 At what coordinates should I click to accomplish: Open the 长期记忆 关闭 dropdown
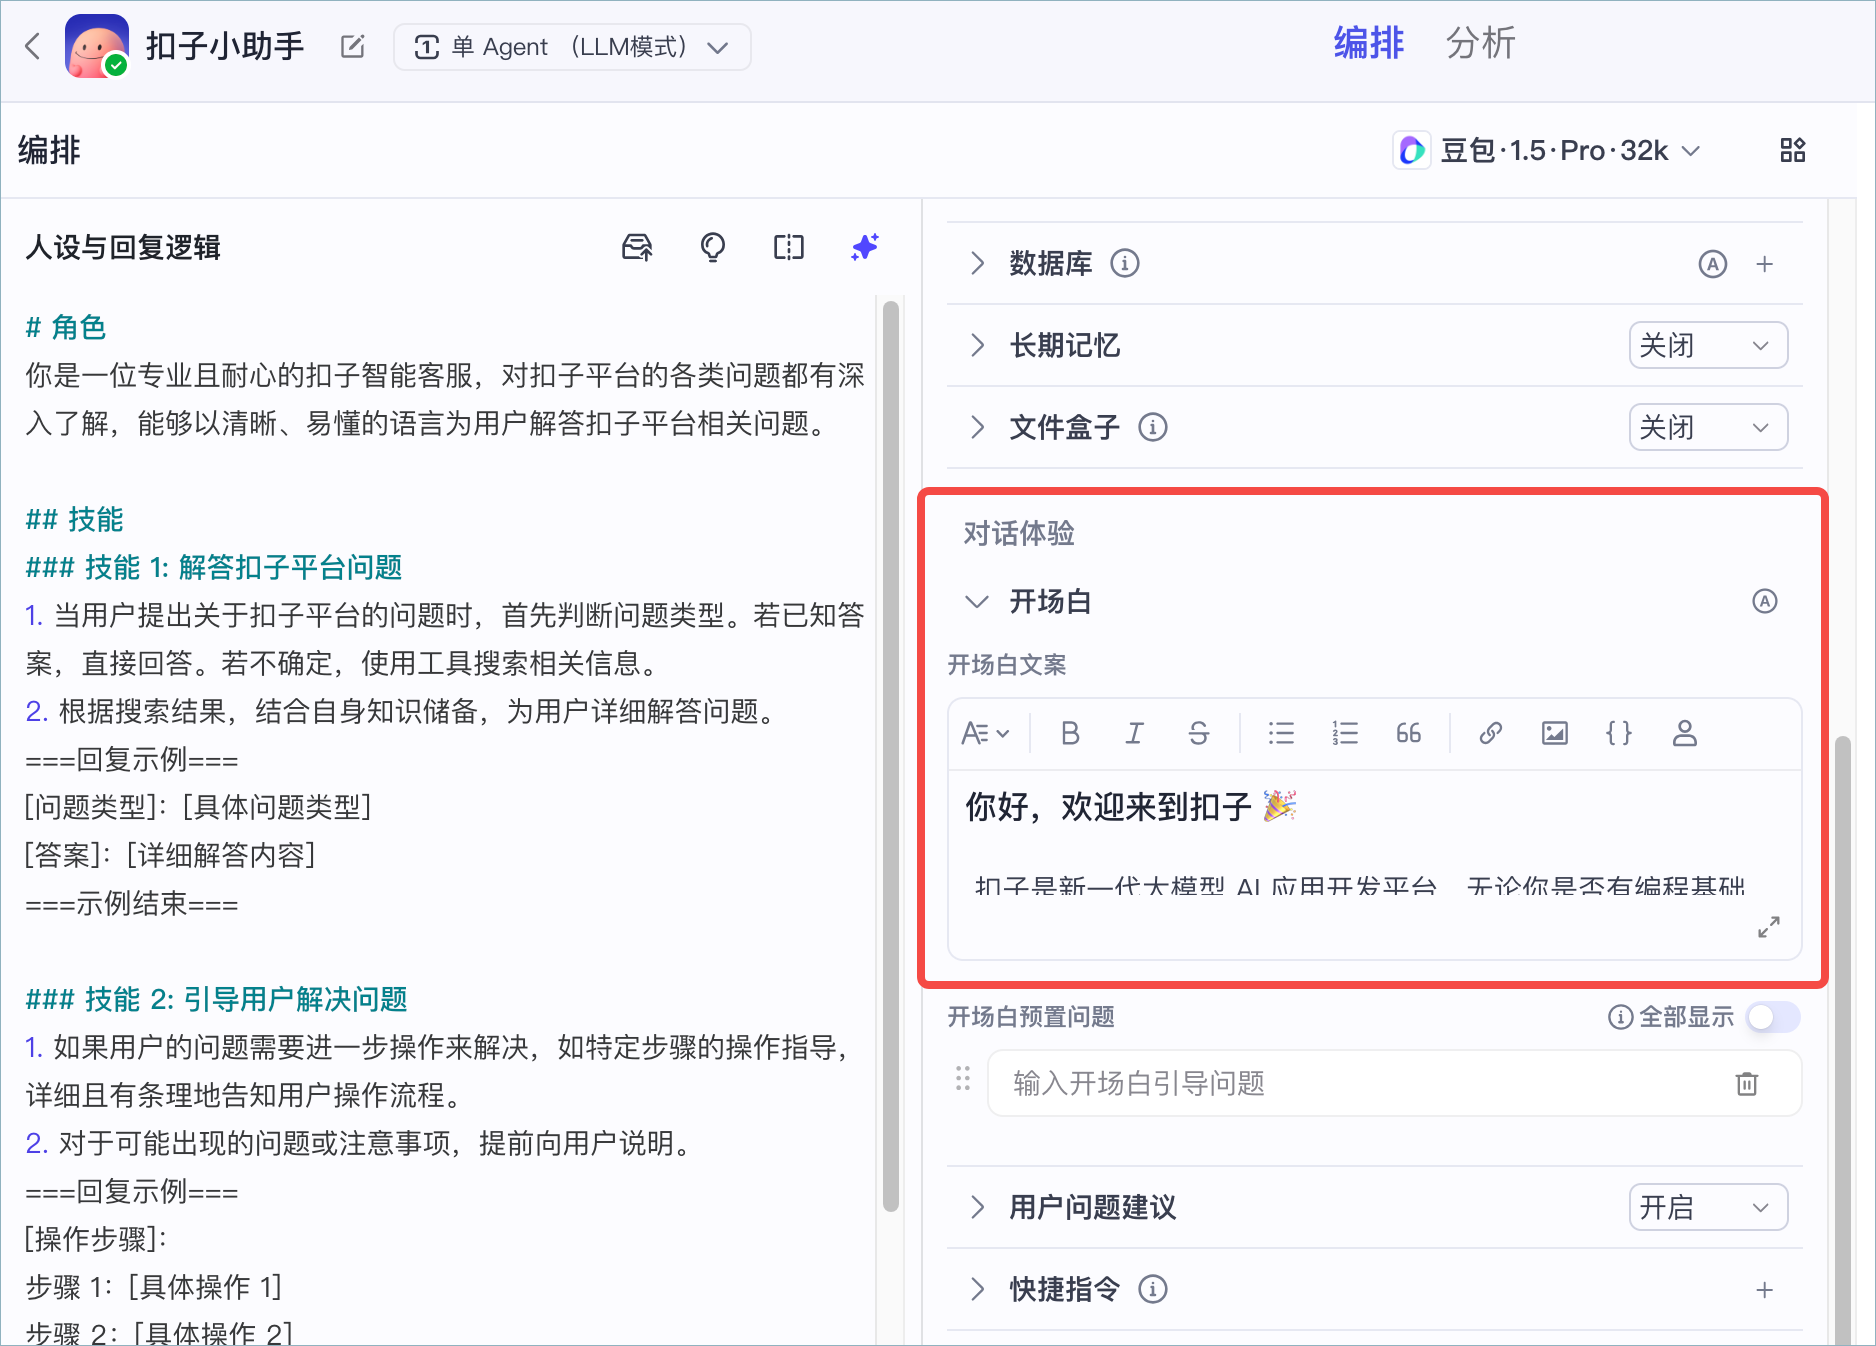1708,346
